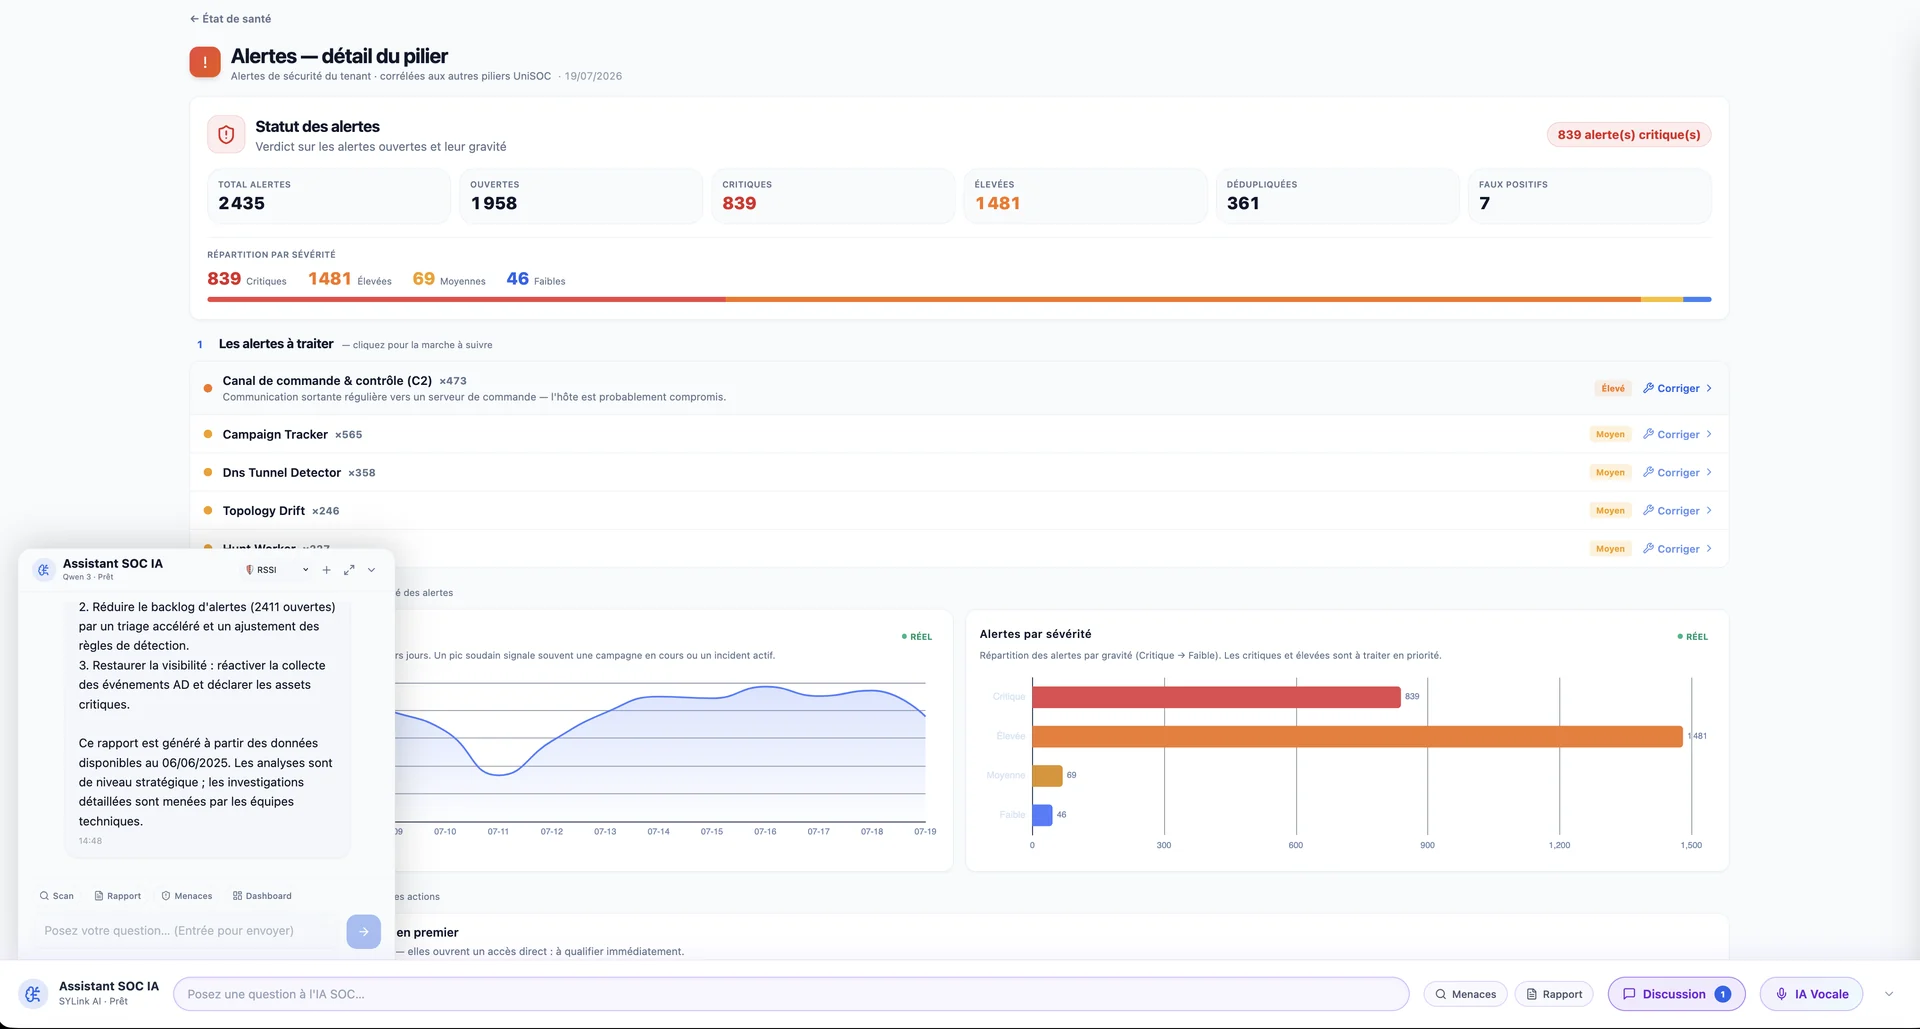This screenshot has width=1920, height=1029.
Task: Go back to État de santé
Action: 231,19
